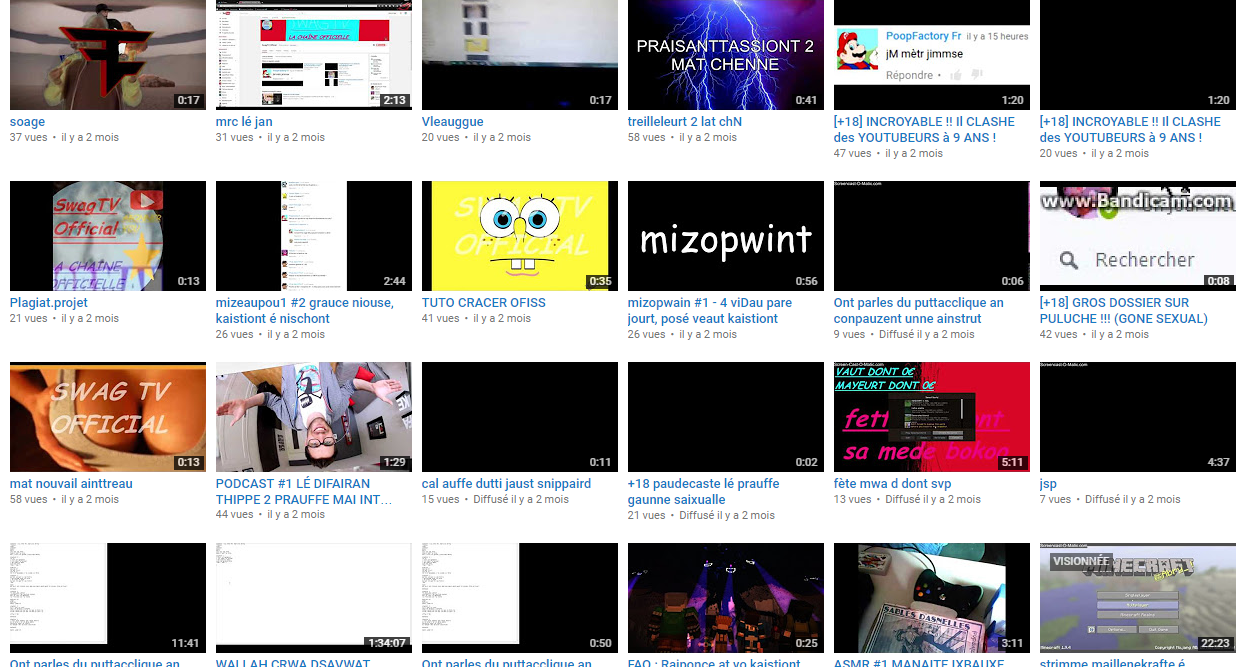1253x667 pixels.
Task: Click the SpongeBob face video thumbnail
Action: click(x=519, y=236)
